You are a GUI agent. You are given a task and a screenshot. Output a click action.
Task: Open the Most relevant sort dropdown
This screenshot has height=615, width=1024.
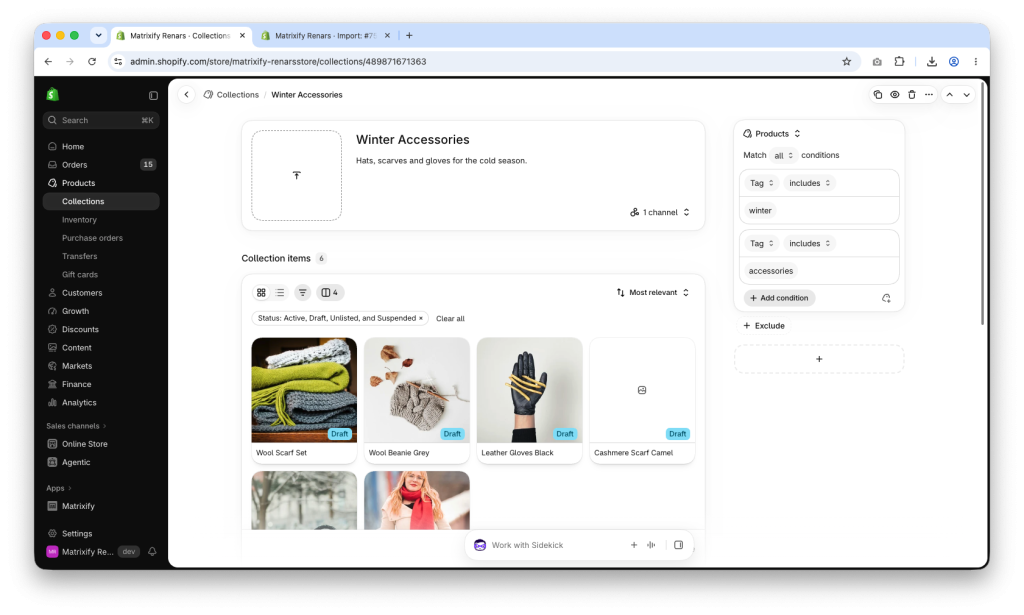[x=653, y=292]
